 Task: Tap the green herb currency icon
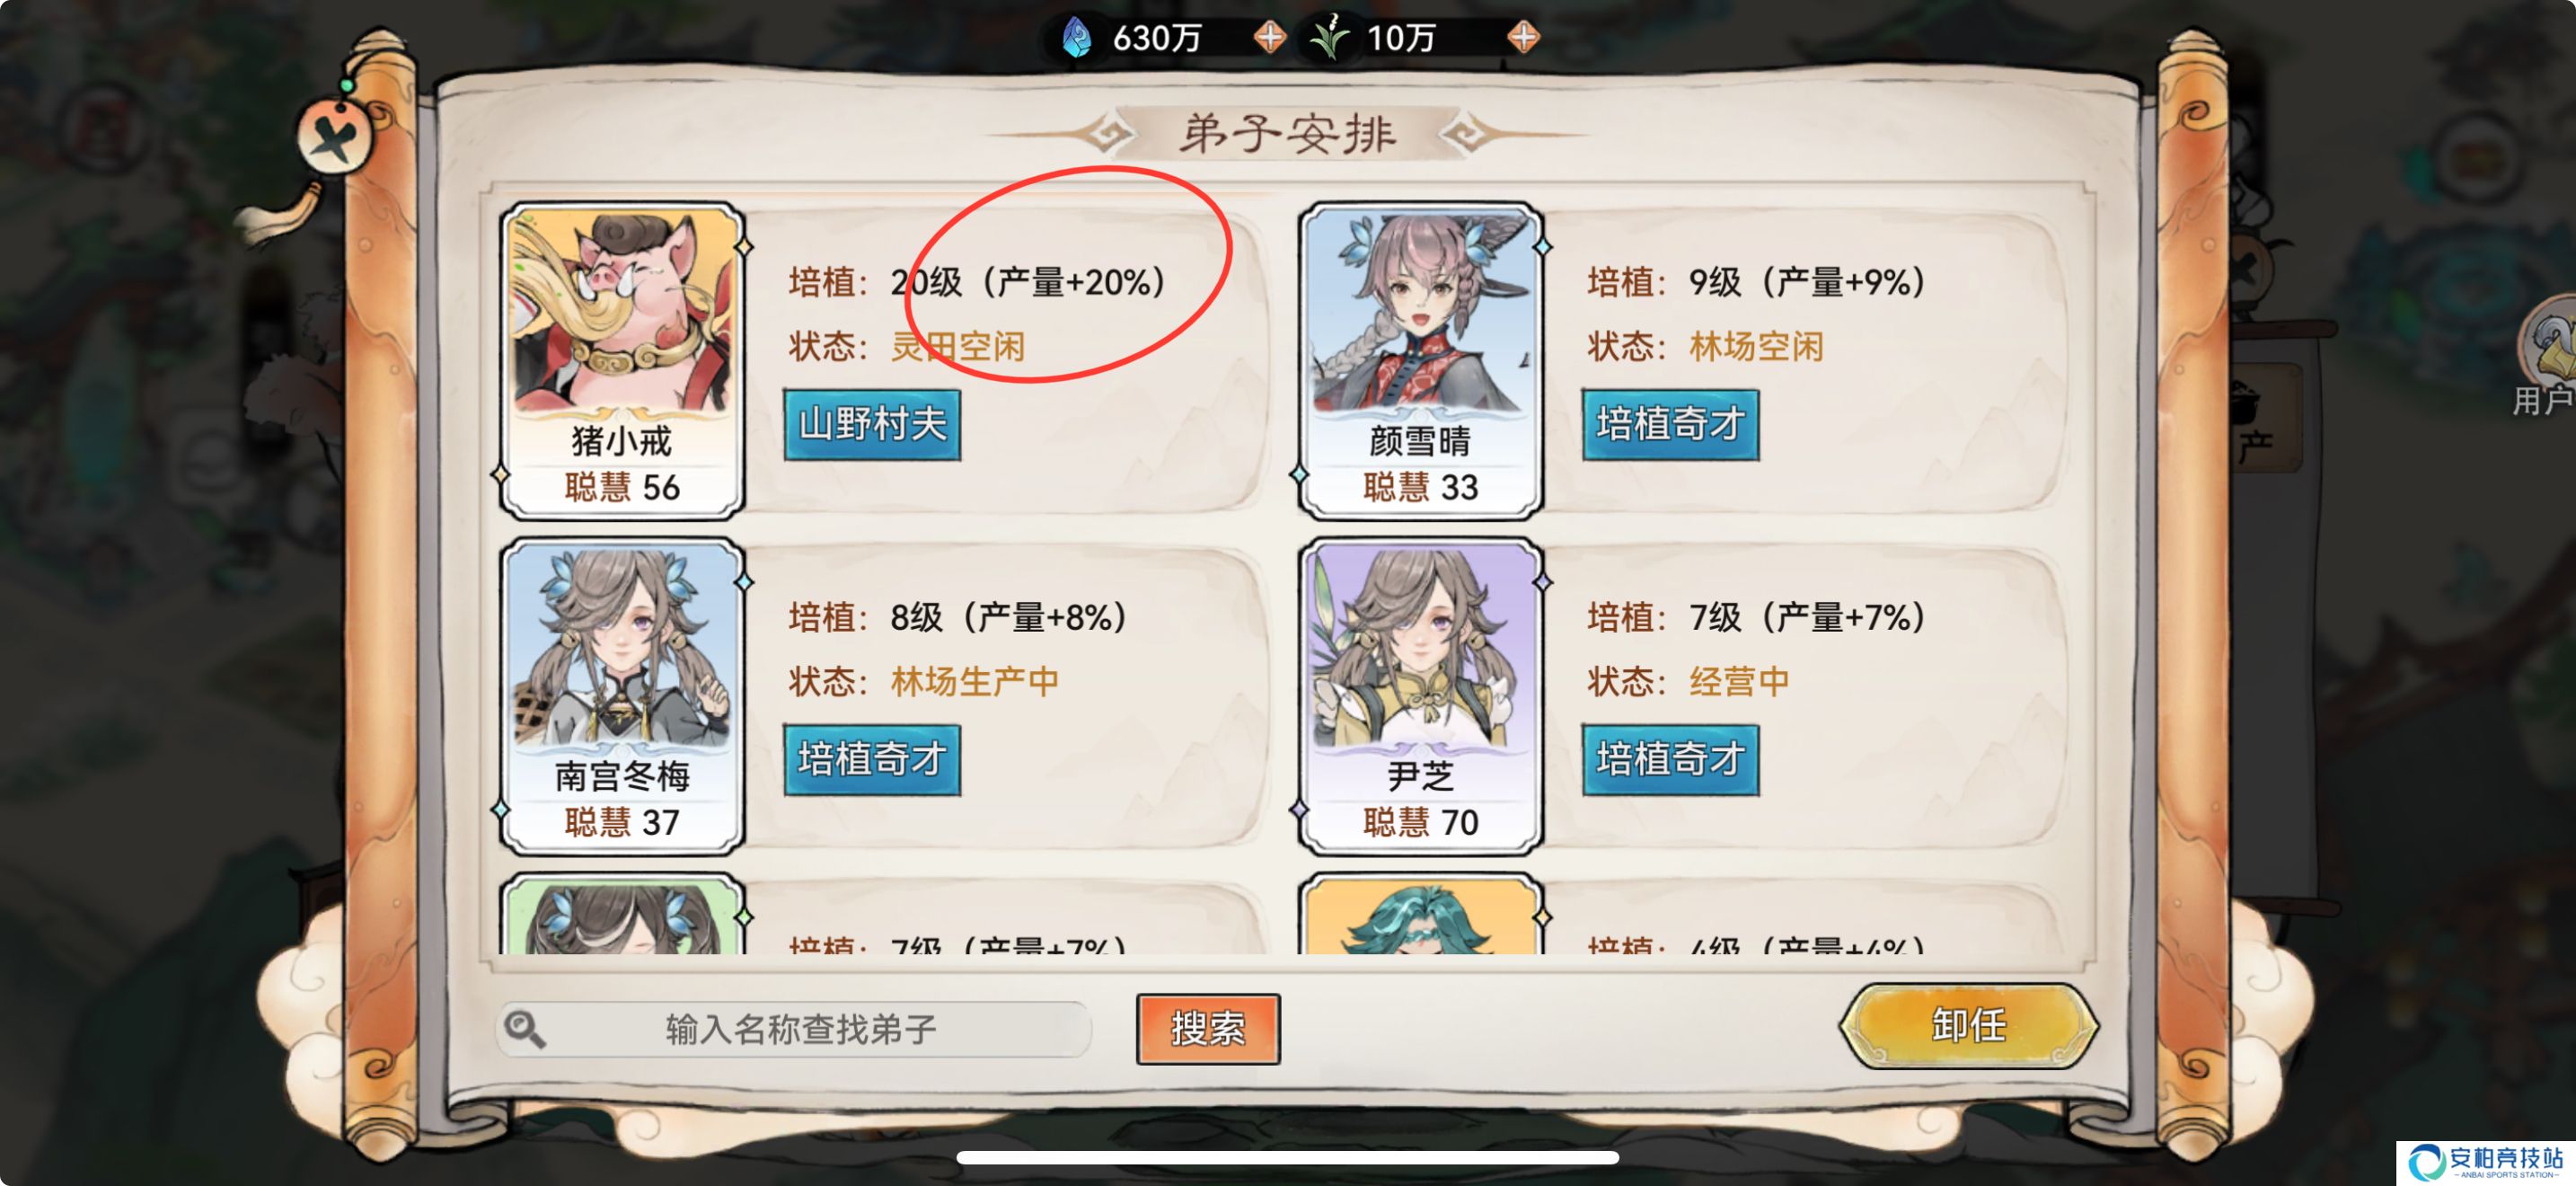click(x=1330, y=38)
